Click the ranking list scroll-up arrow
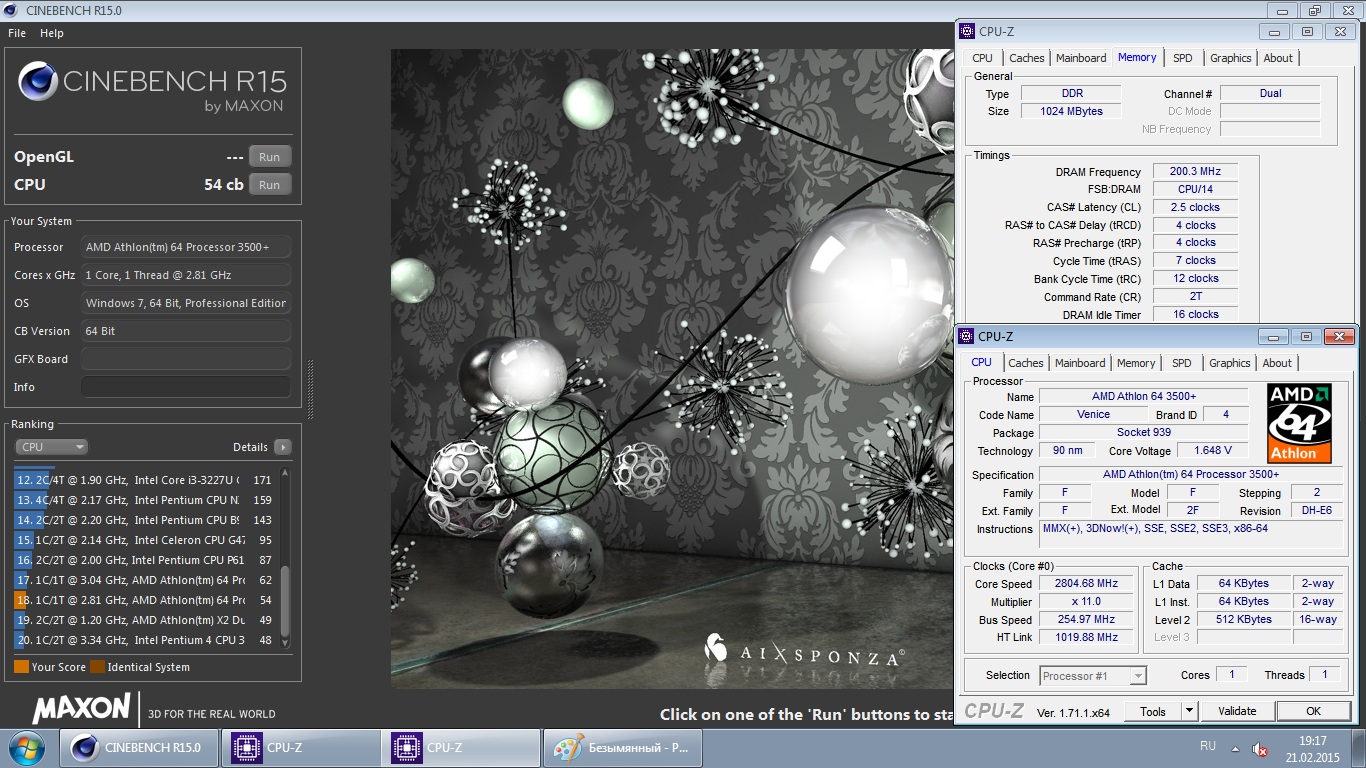The image size is (1366, 768). pos(285,472)
